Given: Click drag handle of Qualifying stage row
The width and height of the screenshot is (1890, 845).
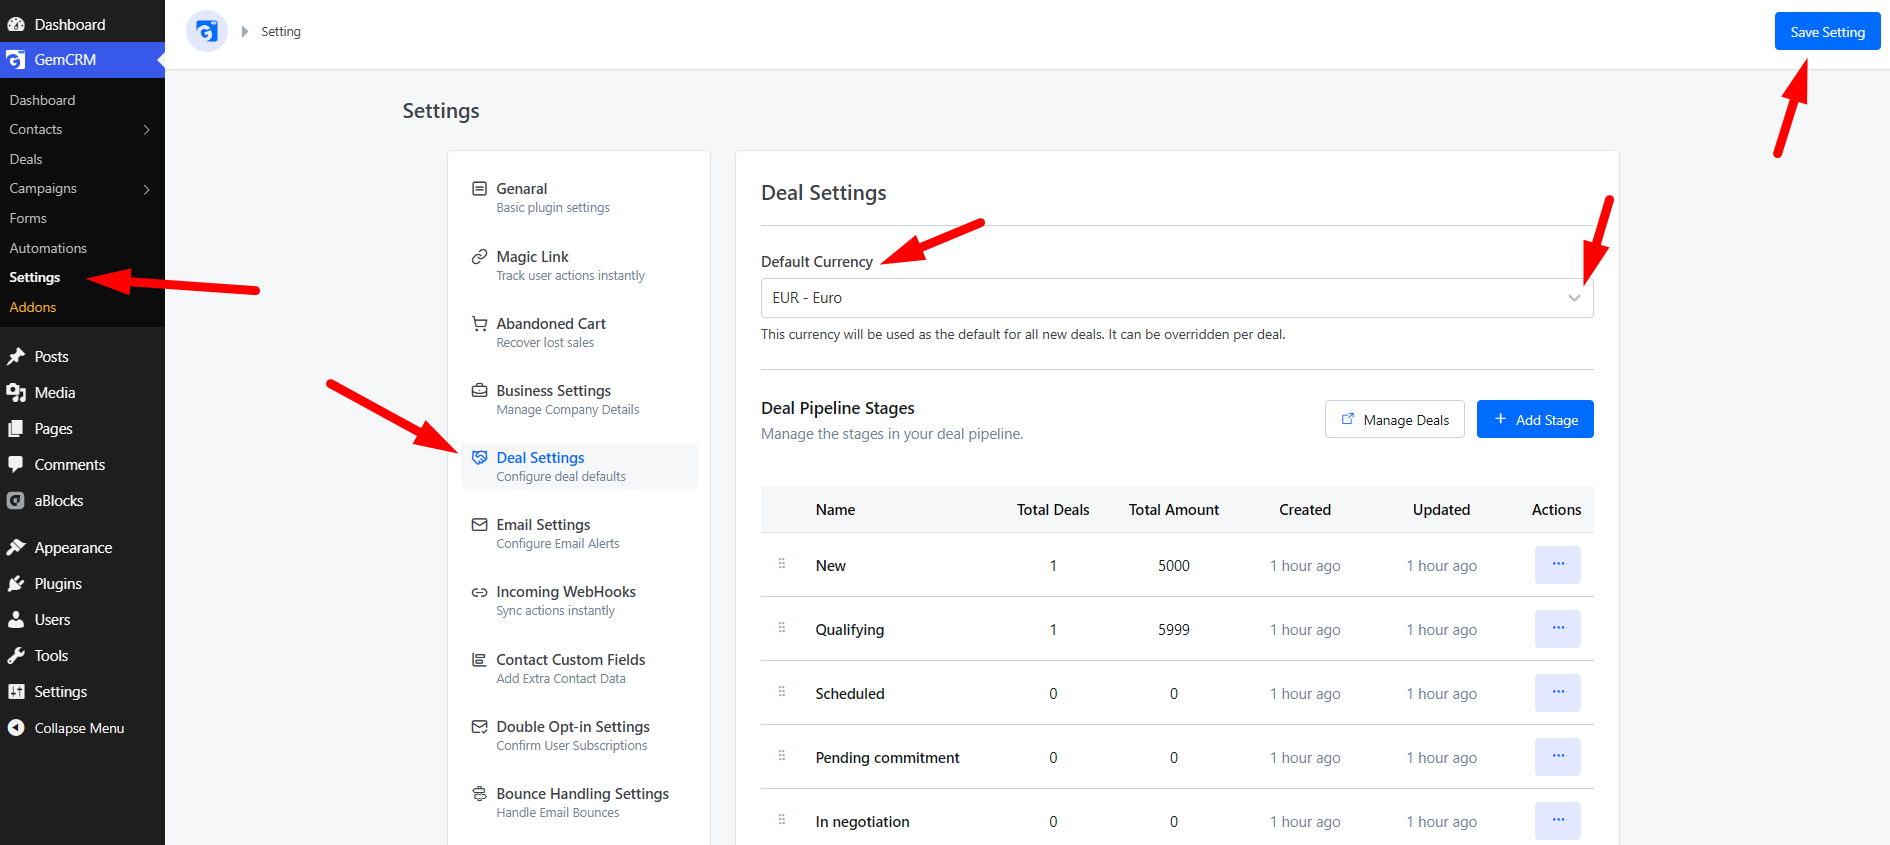Looking at the screenshot, I should 782,628.
